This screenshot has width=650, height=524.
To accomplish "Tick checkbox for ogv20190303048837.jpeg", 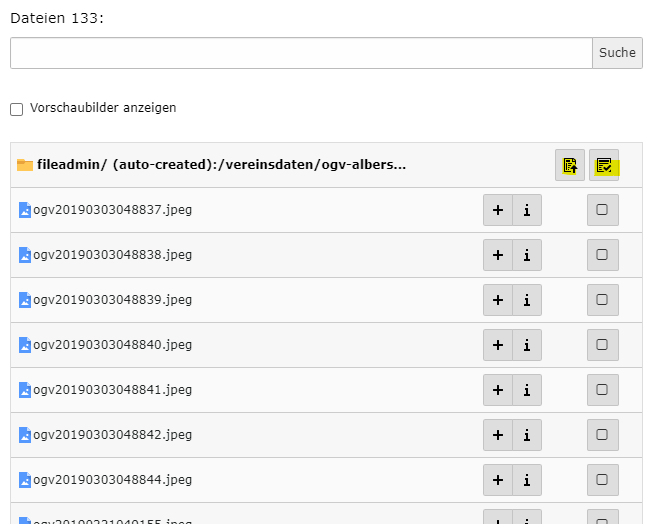I will click(x=602, y=210).
